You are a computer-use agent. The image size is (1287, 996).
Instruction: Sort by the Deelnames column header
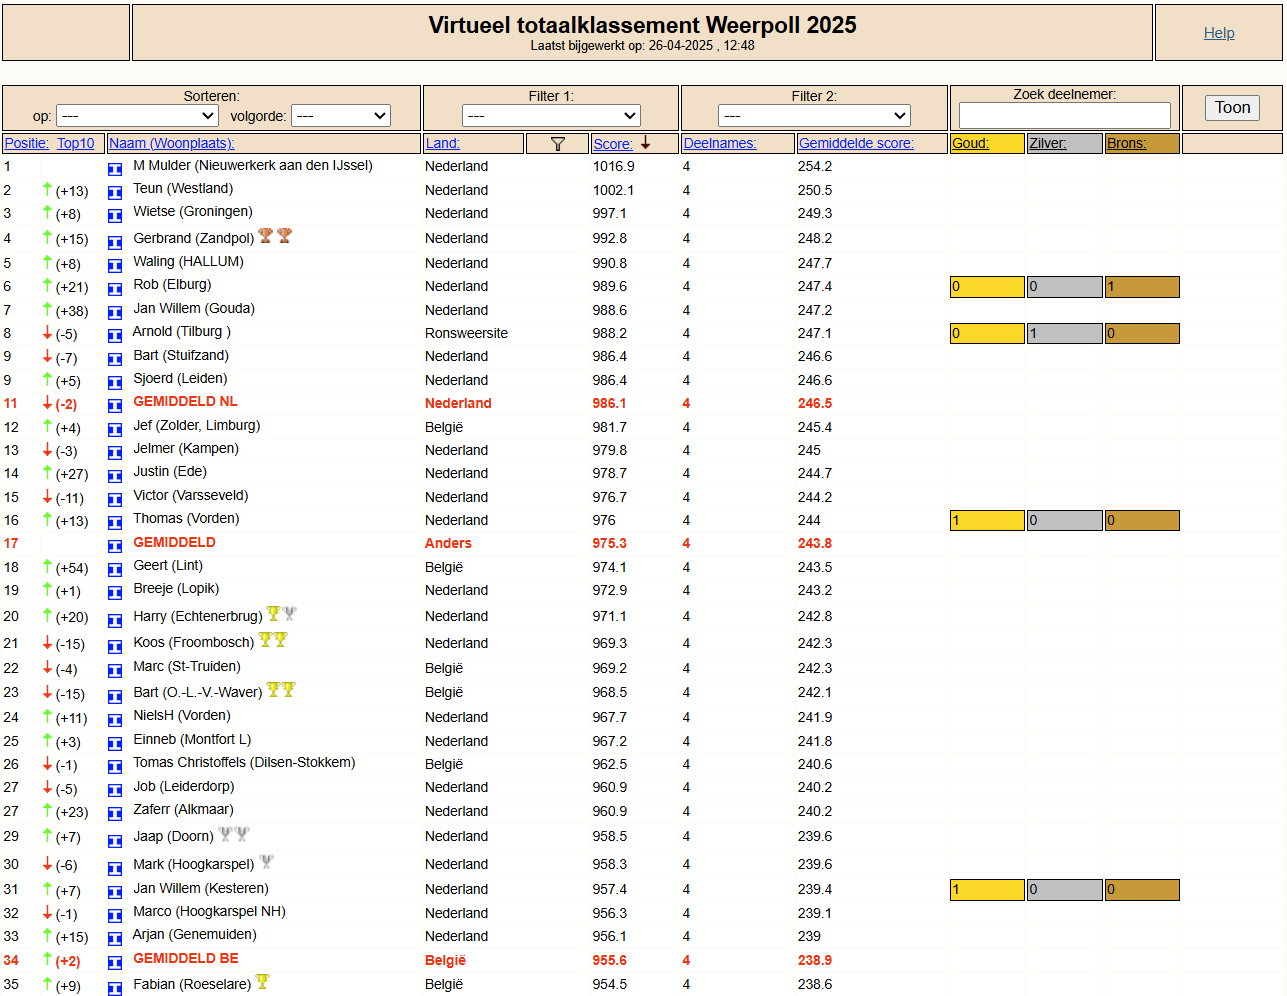click(x=720, y=143)
